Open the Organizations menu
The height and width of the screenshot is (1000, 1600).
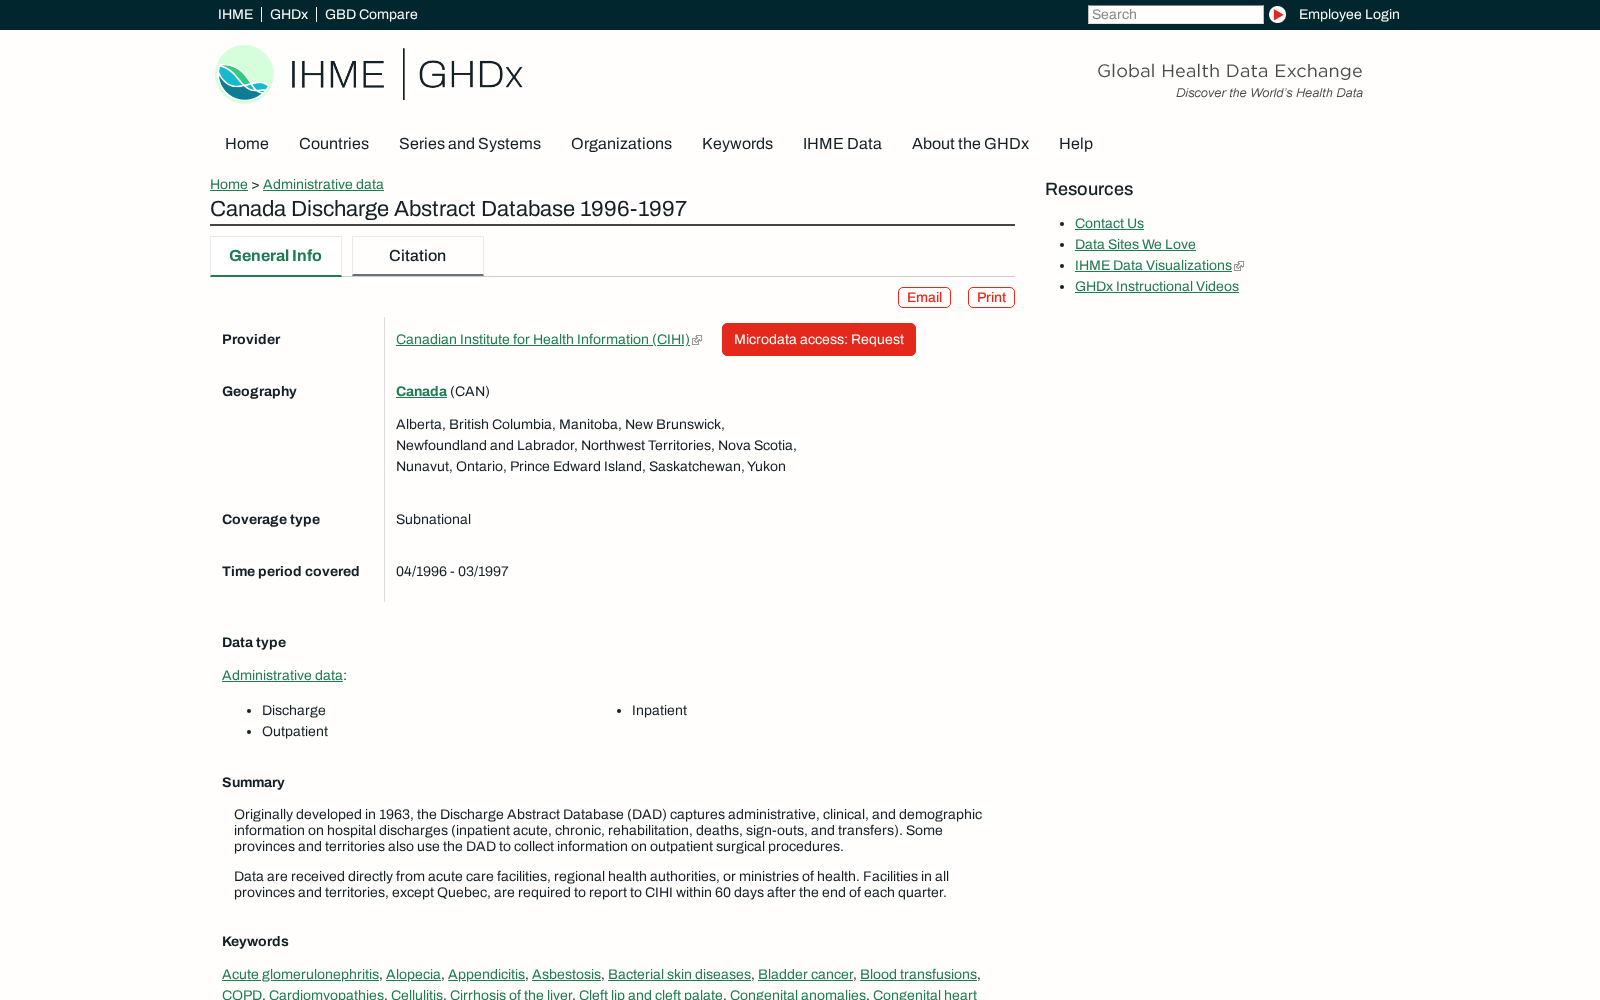point(621,144)
